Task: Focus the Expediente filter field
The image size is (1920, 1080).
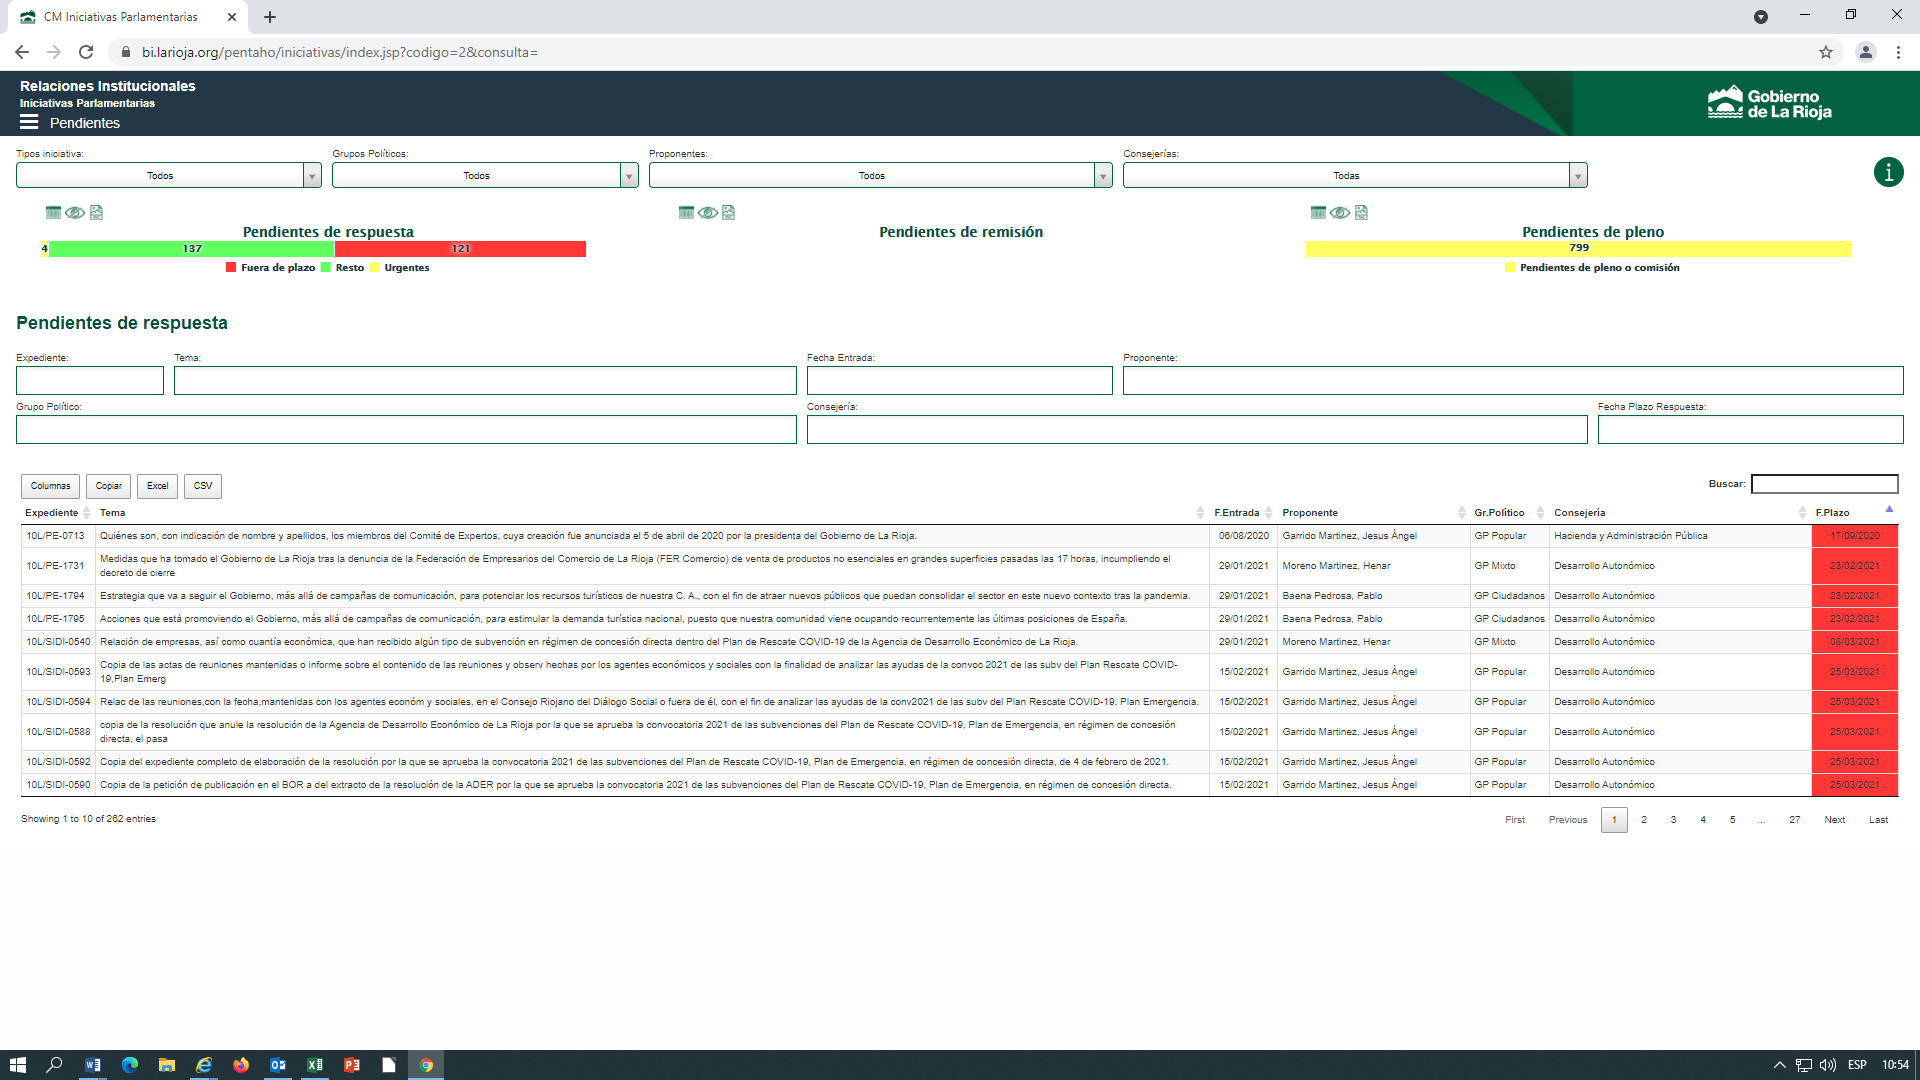Action: (90, 380)
